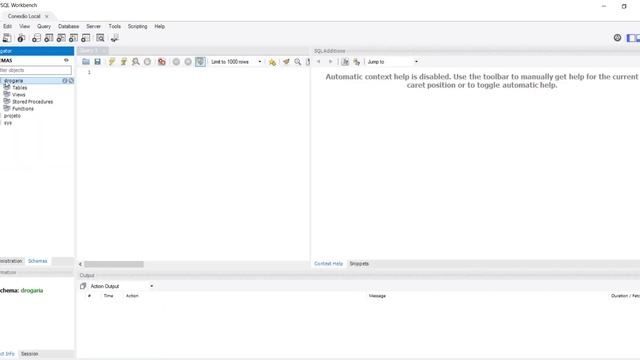The height and width of the screenshot is (360, 640).
Task: Toggle the auto-commit mode button
Action: pyautogui.click(x=200, y=62)
